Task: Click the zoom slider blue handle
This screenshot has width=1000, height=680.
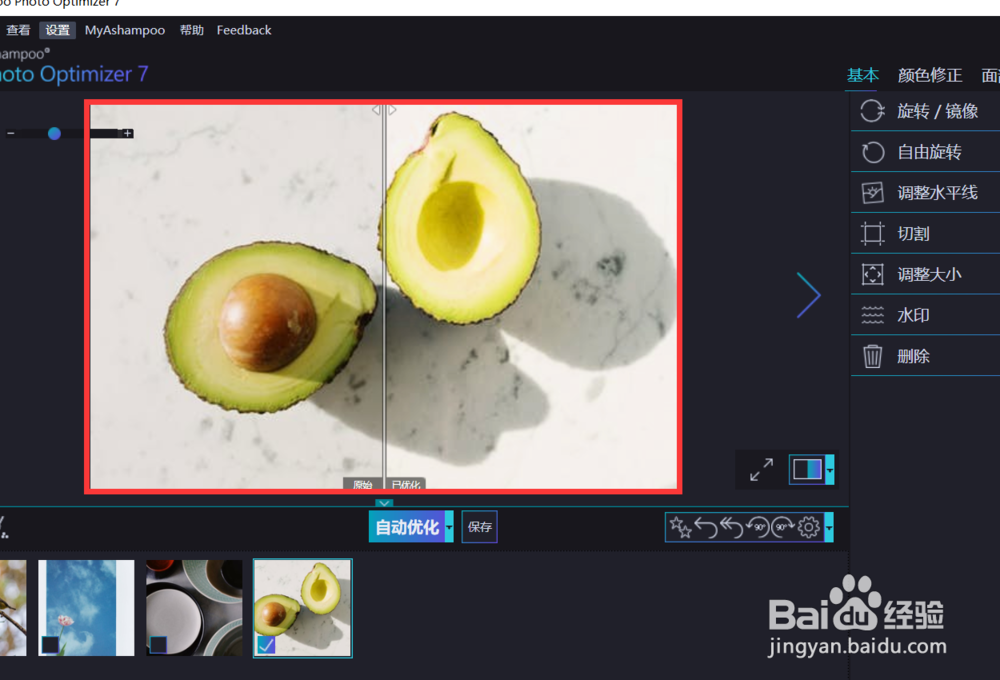Action: [54, 133]
